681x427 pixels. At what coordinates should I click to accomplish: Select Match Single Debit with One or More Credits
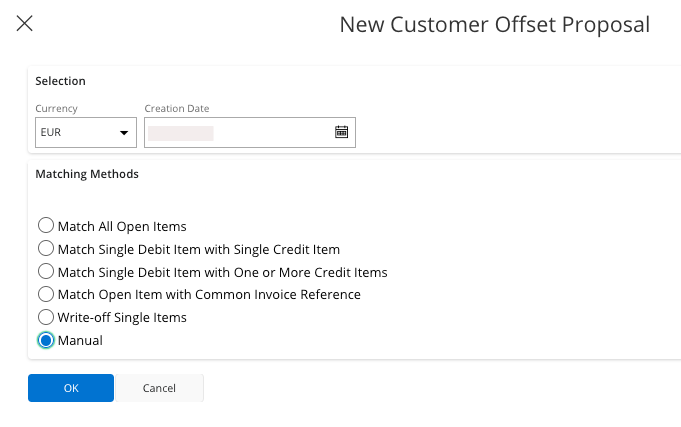click(x=46, y=272)
